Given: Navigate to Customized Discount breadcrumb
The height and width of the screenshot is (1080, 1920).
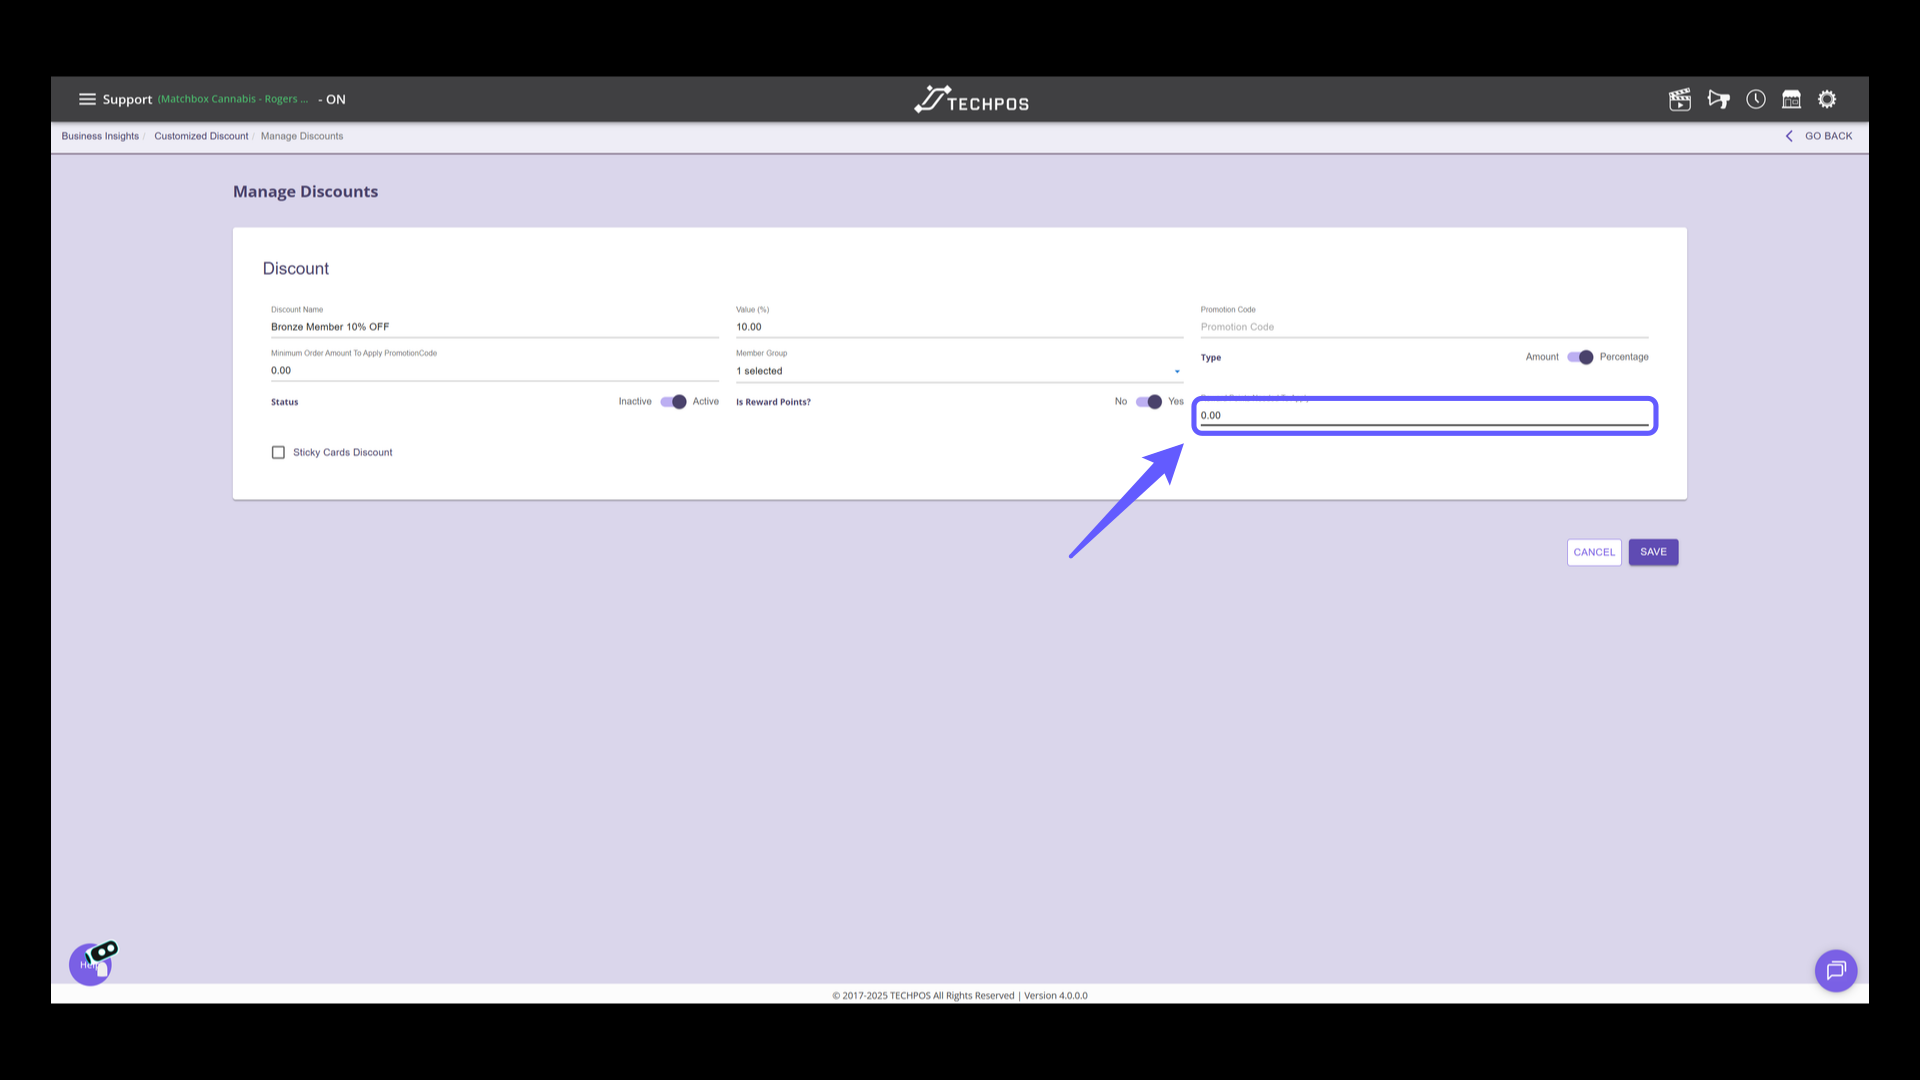Looking at the screenshot, I should (201, 136).
